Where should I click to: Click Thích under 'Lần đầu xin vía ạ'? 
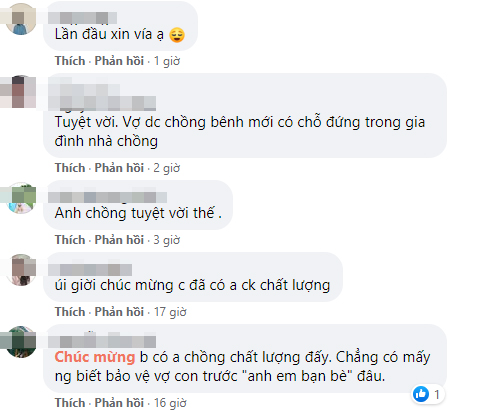70,61
